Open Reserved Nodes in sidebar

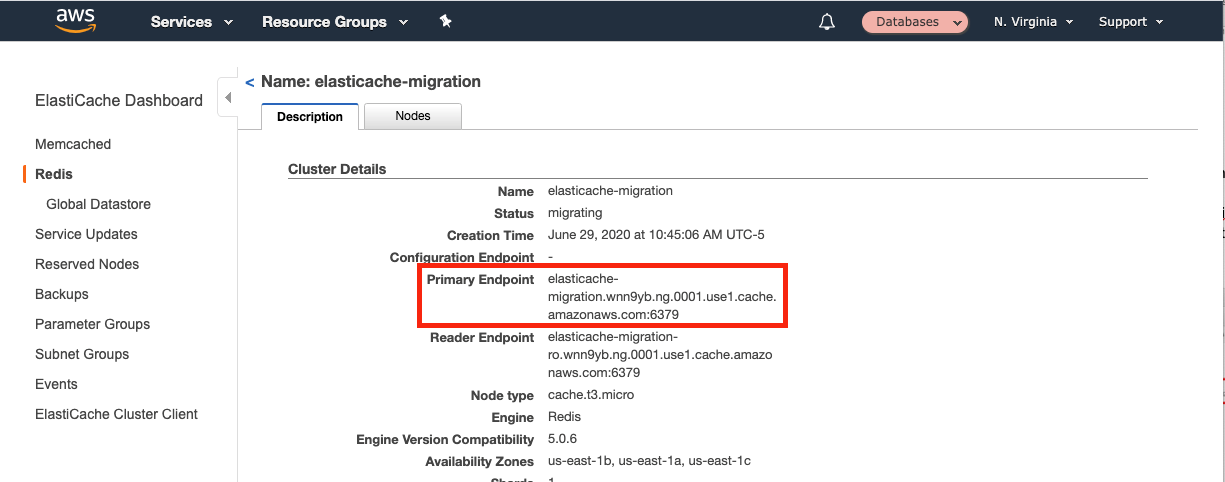pos(87,264)
